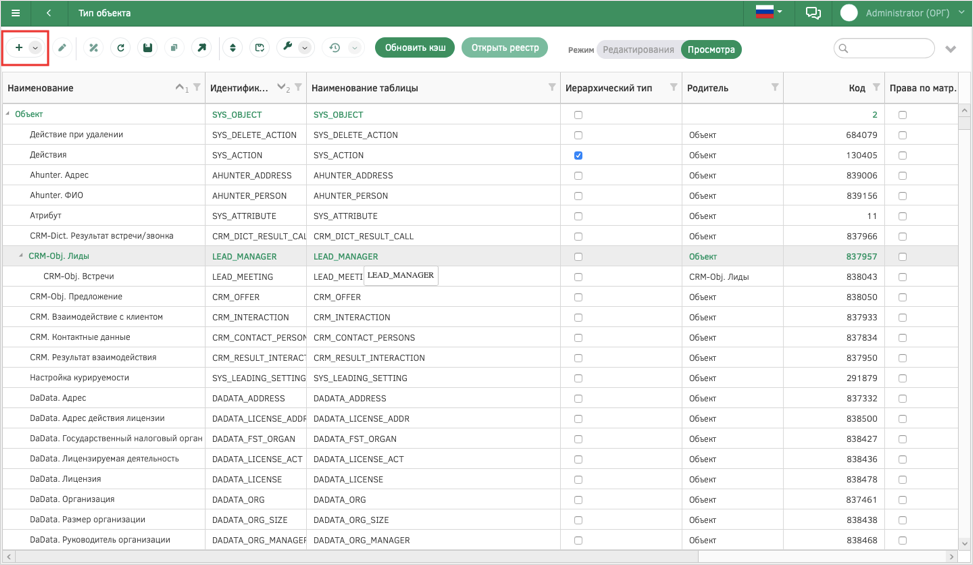
Task: Click the wrench tools icon
Action: [x=287, y=47]
